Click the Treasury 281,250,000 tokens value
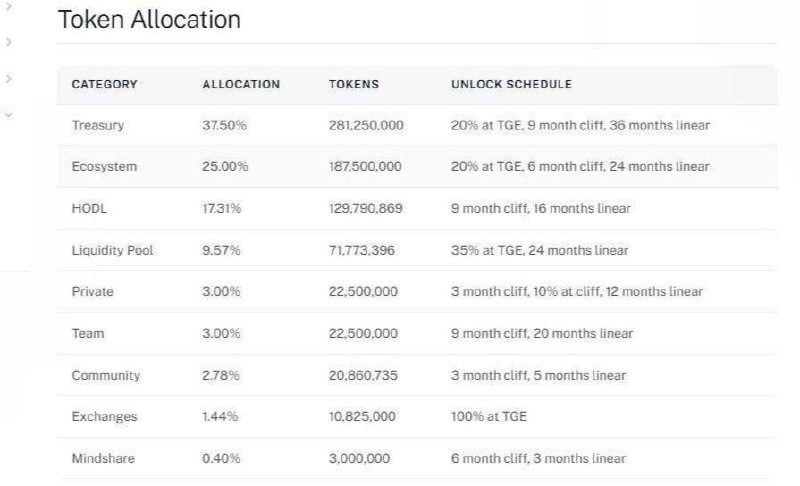 coord(366,126)
